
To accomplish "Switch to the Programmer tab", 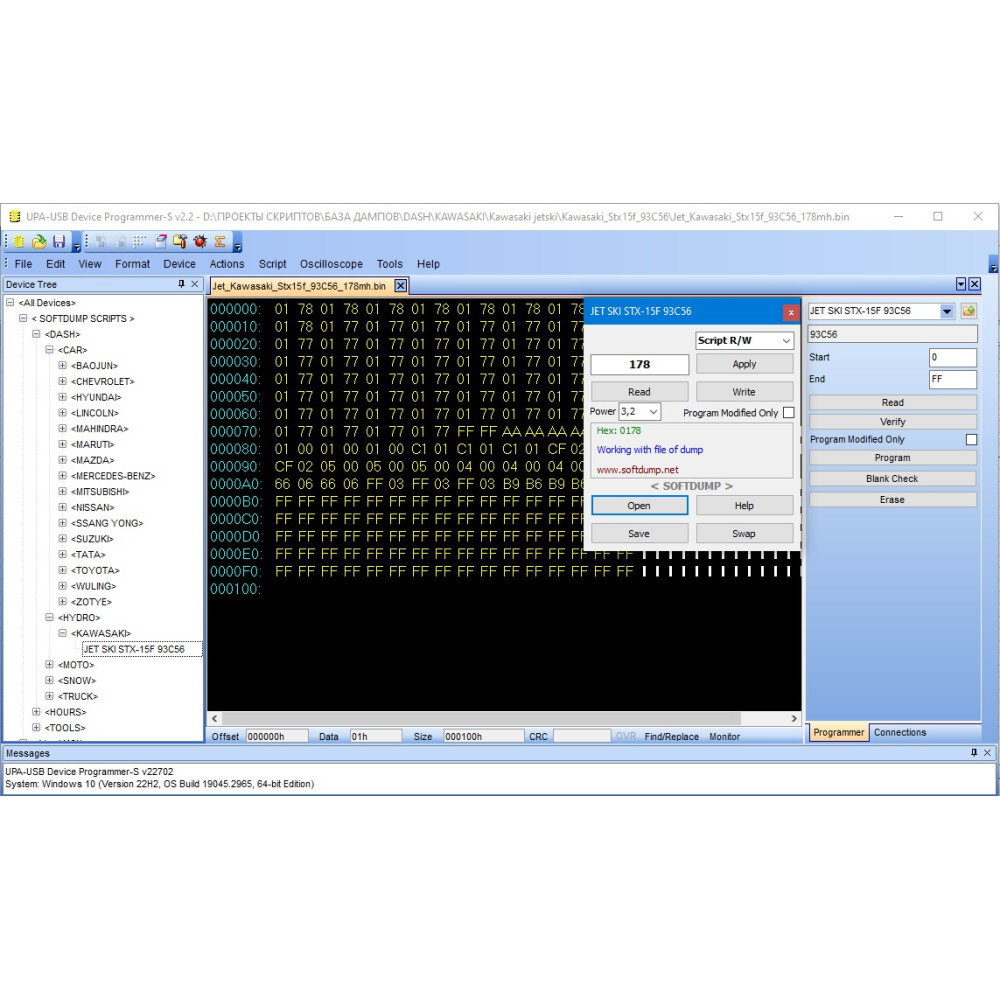I will 838,732.
